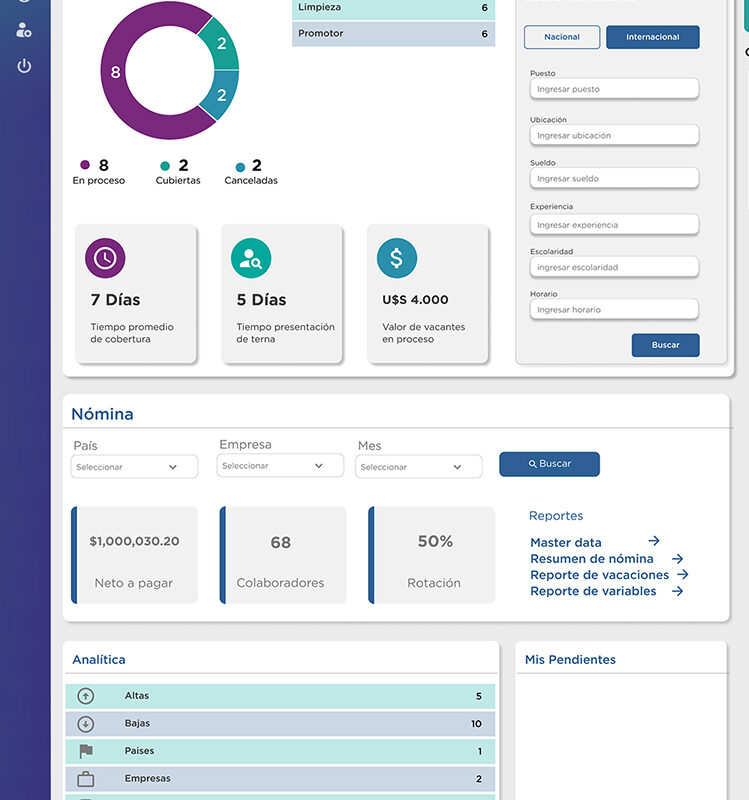Click Buscar button below the Horario field
Viewport: 749px width, 800px height.
[x=665, y=345]
